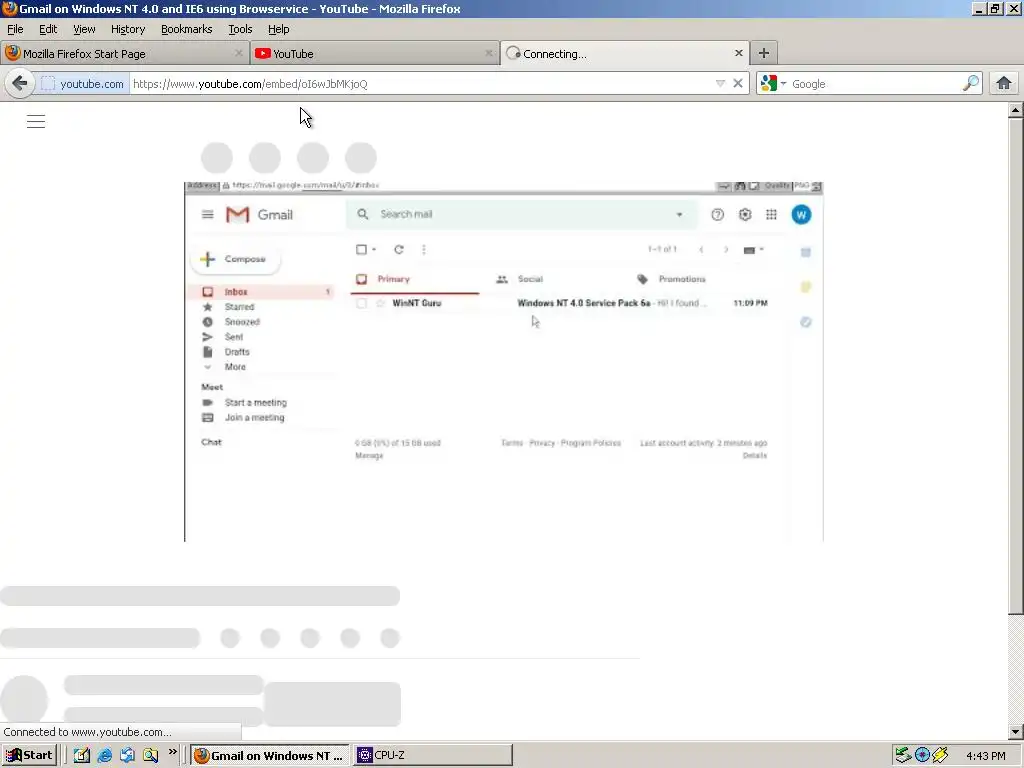Screen dimensions: 1024x768
Task: Open the YouTube hamburger guide menu
Action: 36,121
